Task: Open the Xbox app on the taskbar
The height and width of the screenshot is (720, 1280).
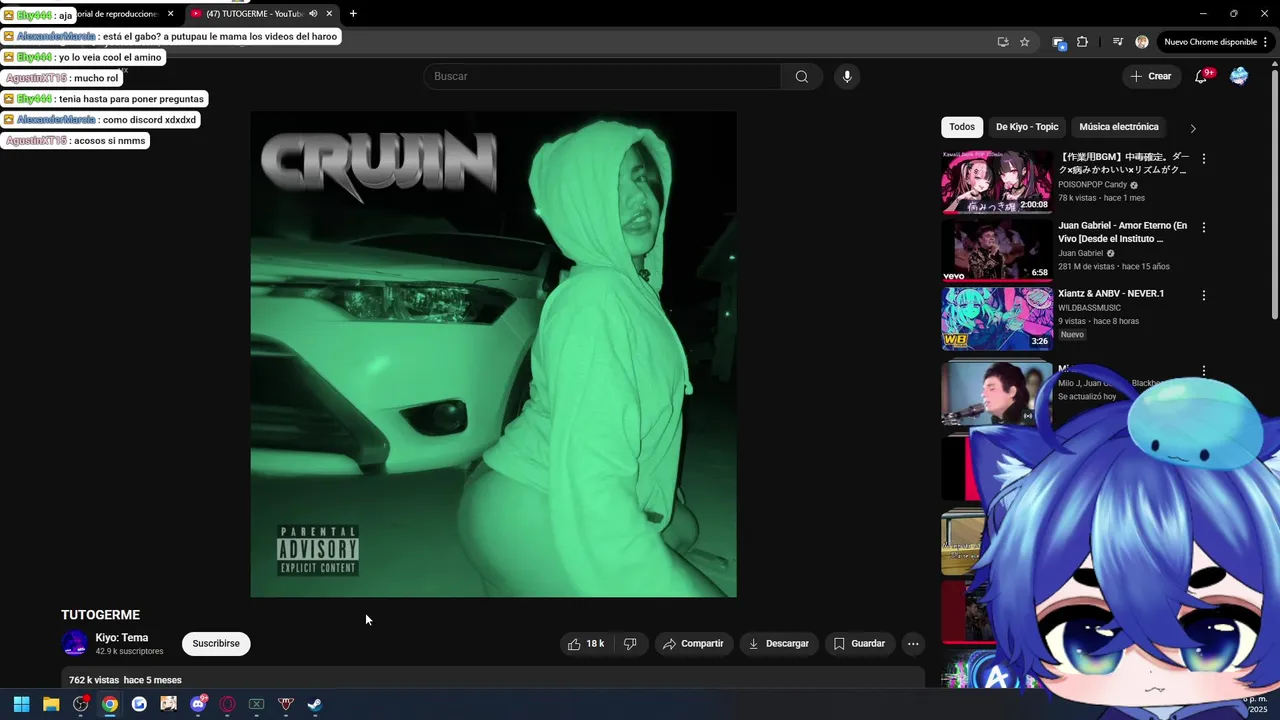Action: [256, 704]
